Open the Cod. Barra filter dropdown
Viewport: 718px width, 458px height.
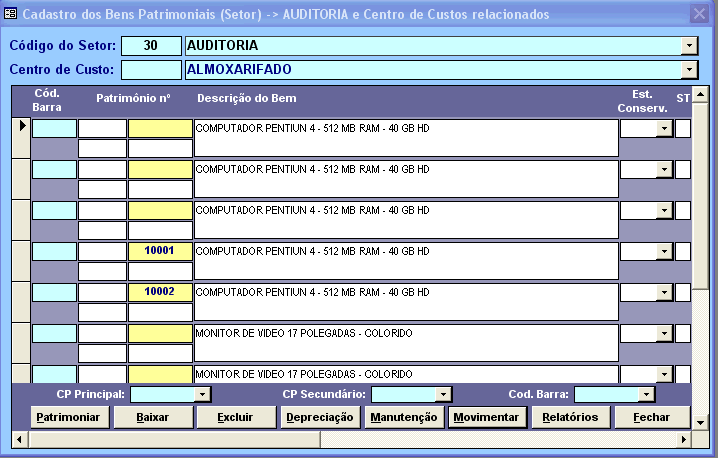click(x=661, y=395)
